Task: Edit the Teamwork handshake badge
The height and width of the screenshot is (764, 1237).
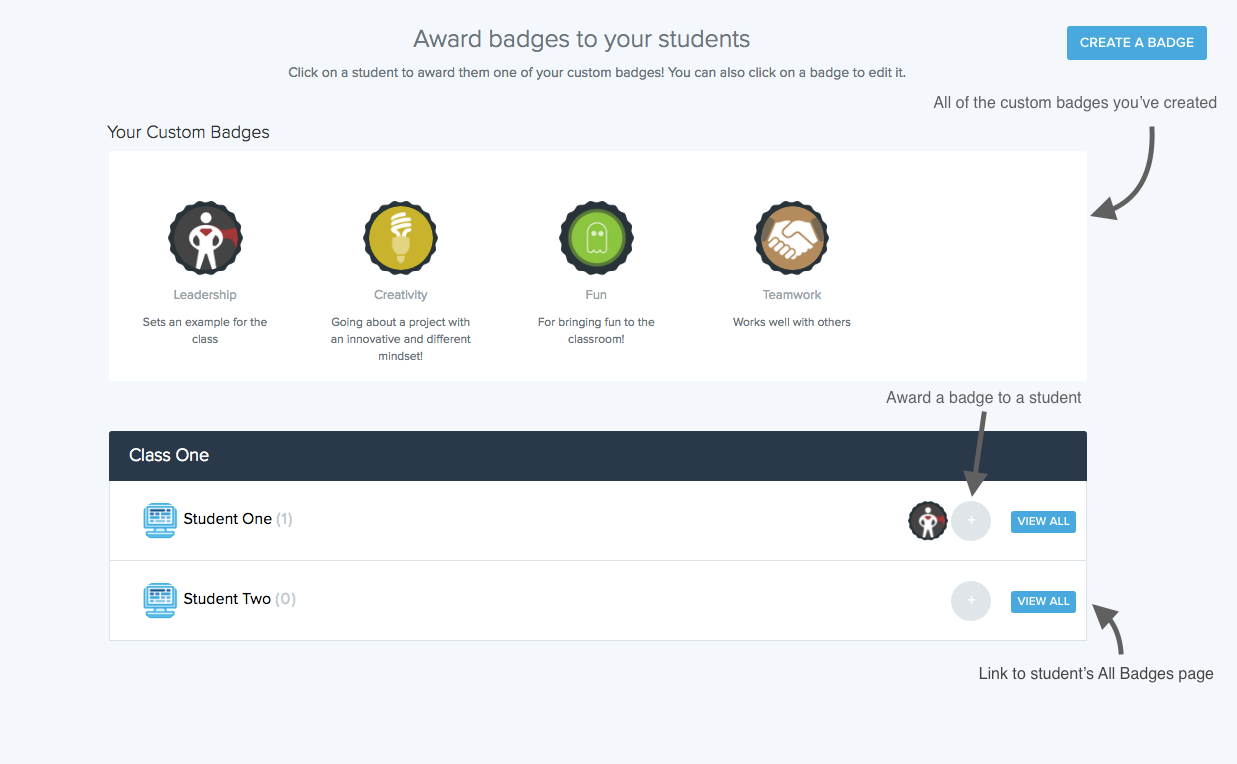Action: point(791,237)
